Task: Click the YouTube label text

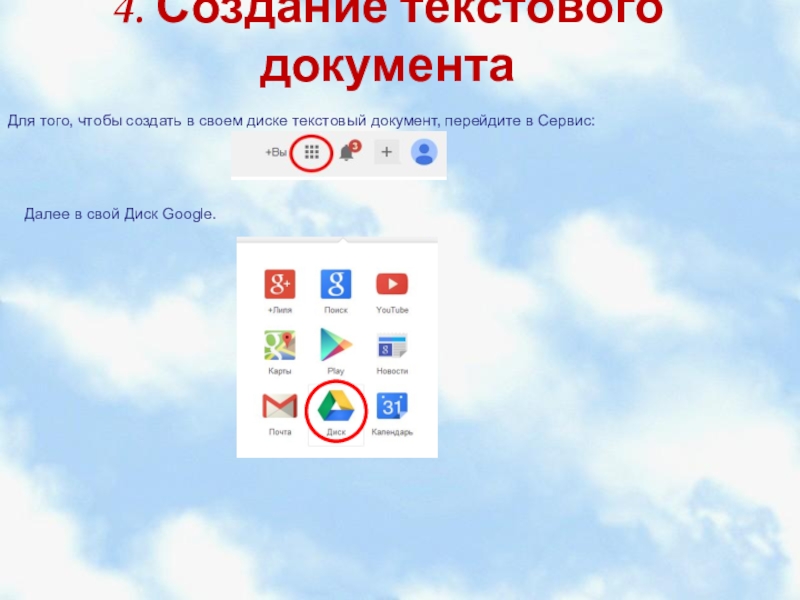Action: point(392,310)
